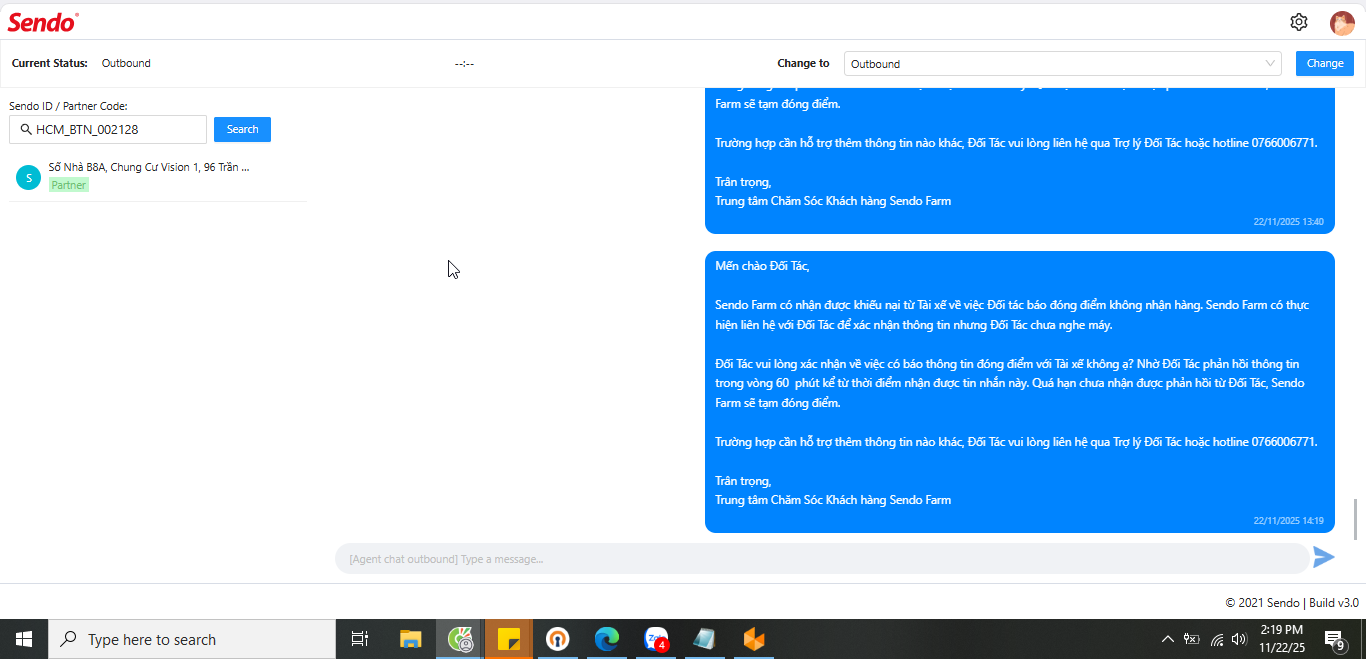Open Microsoft Edge from the taskbar
Screen dimensions: 1366x659
point(607,639)
